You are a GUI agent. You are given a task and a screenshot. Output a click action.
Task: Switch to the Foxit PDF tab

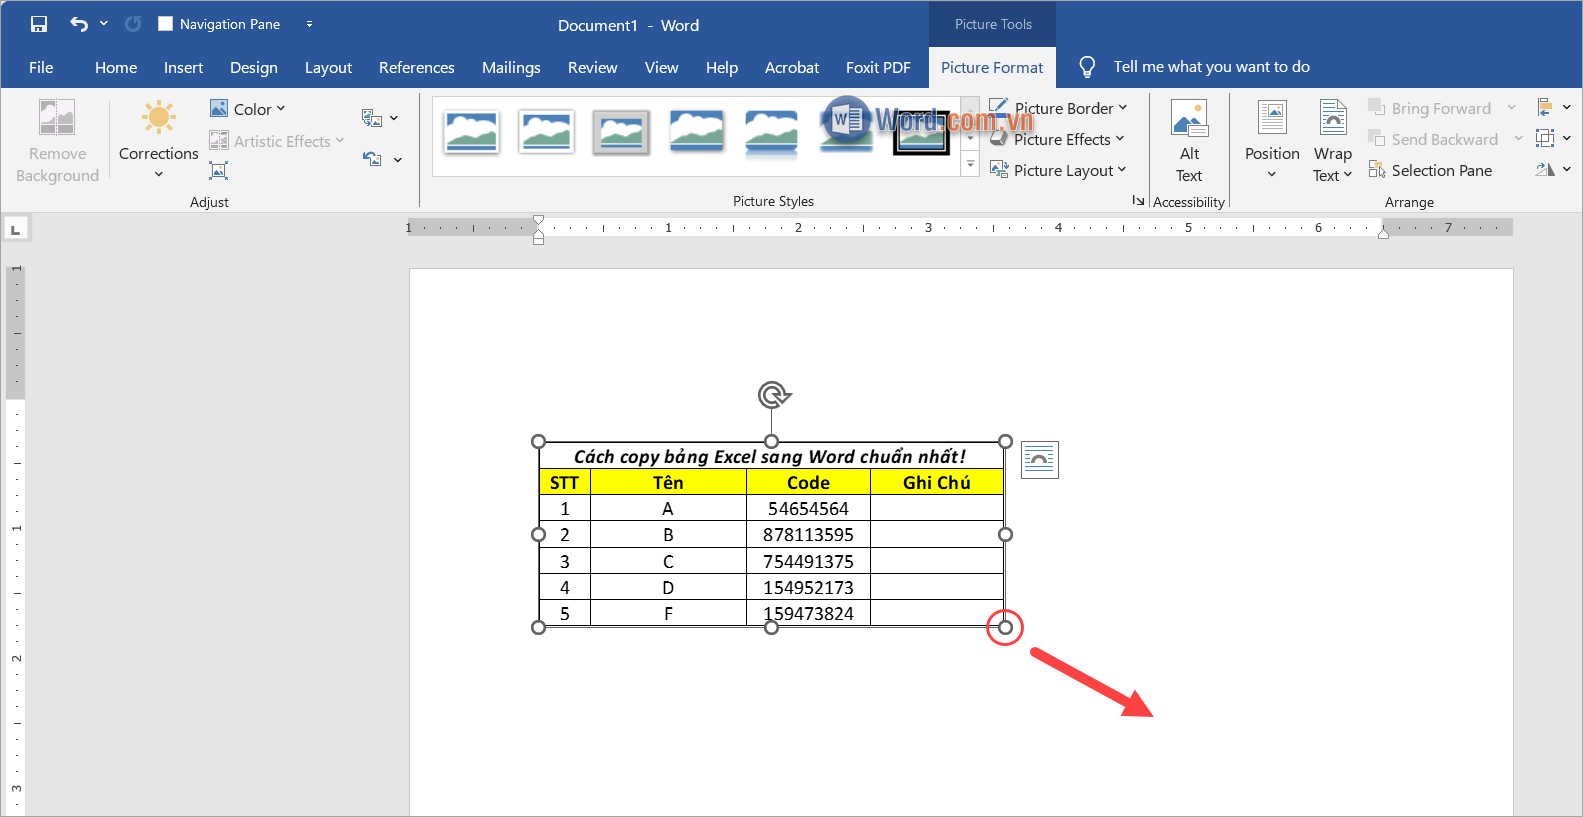tap(878, 67)
